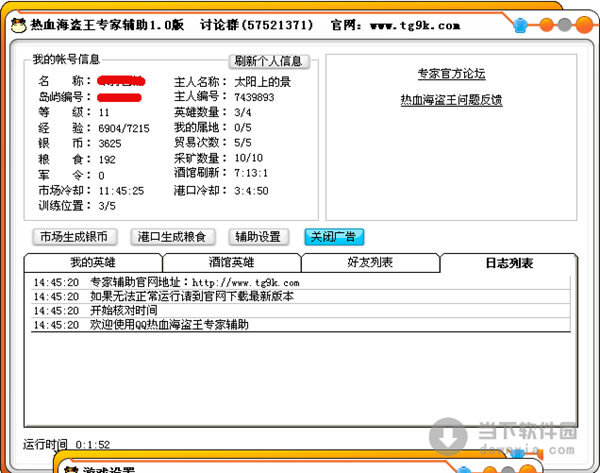Viewport: 600px width, 473px height.
Task: Click the tavern refresh time 7:13:1
Action: (x=251, y=173)
